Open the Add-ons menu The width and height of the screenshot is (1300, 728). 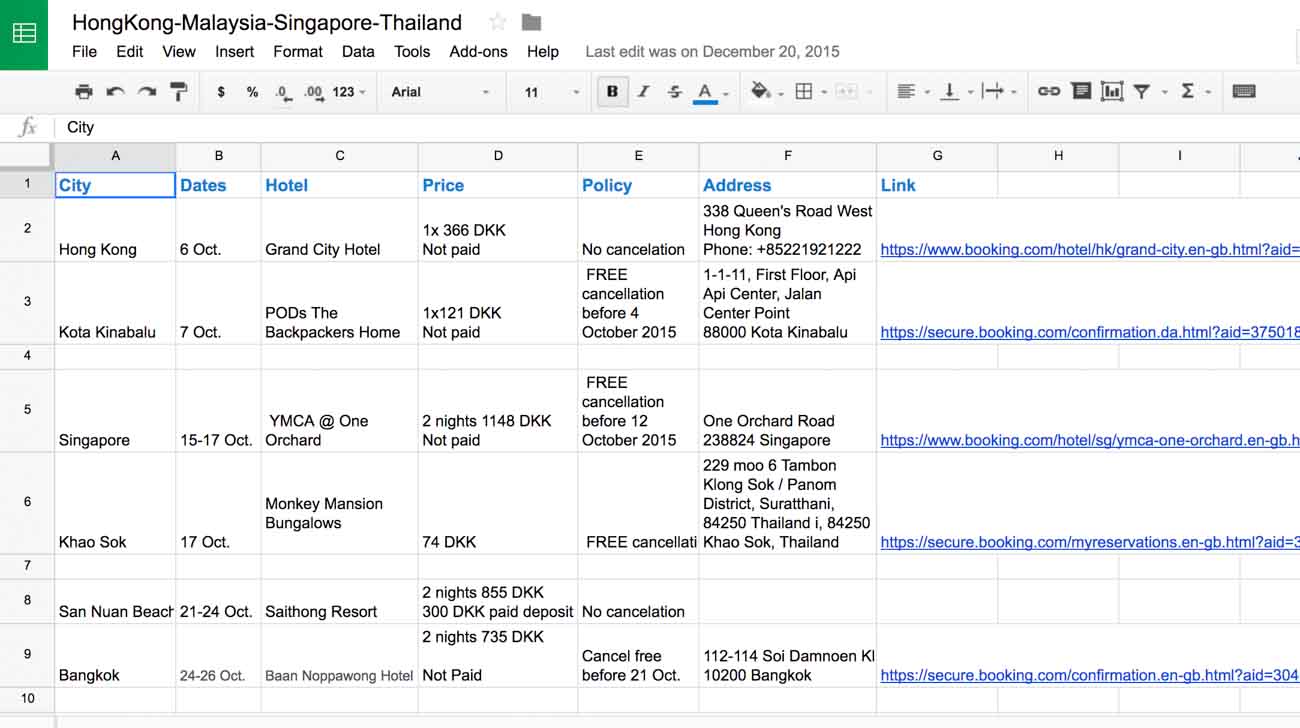point(478,52)
